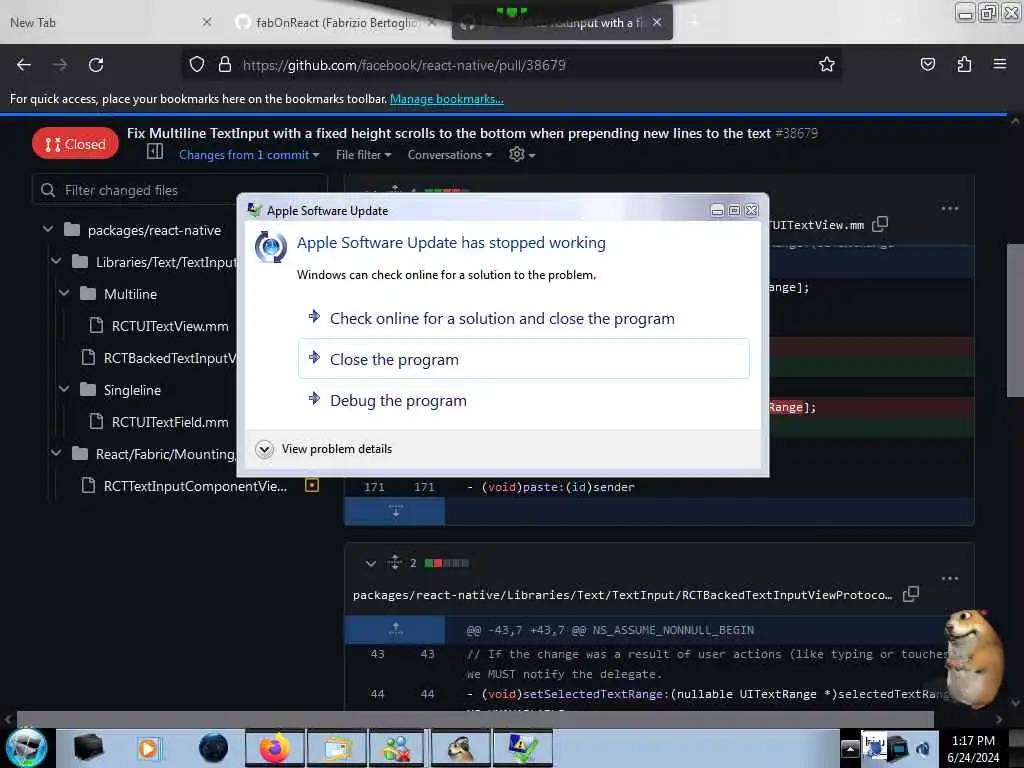Image resolution: width=1024 pixels, height=768 pixels.
Task: Open the Pocket save icon
Action: pyautogui.click(x=927, y=64)
